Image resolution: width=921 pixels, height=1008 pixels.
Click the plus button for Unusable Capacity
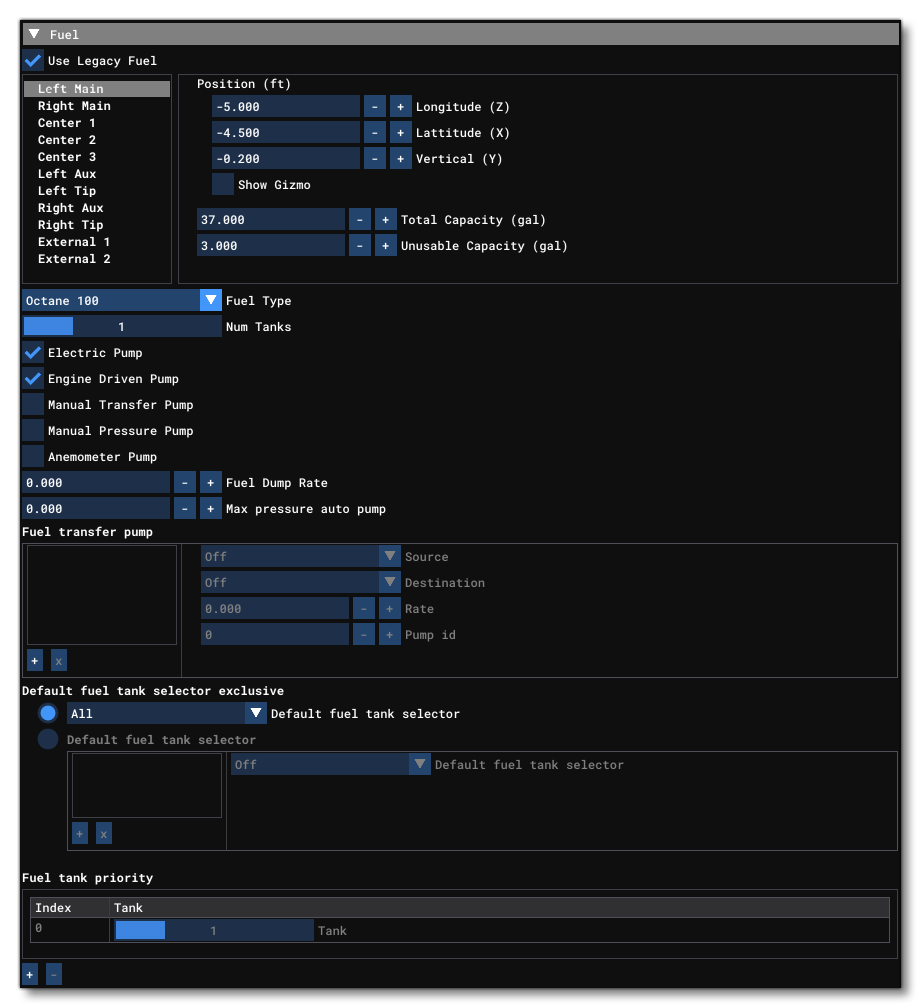(386, 245)
